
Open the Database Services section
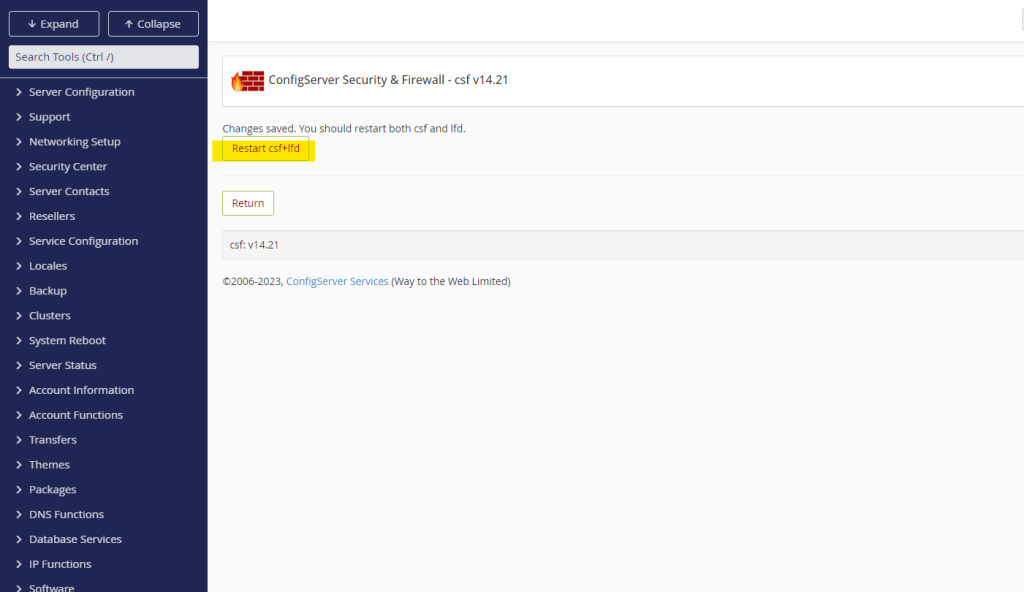pos(75,539)
